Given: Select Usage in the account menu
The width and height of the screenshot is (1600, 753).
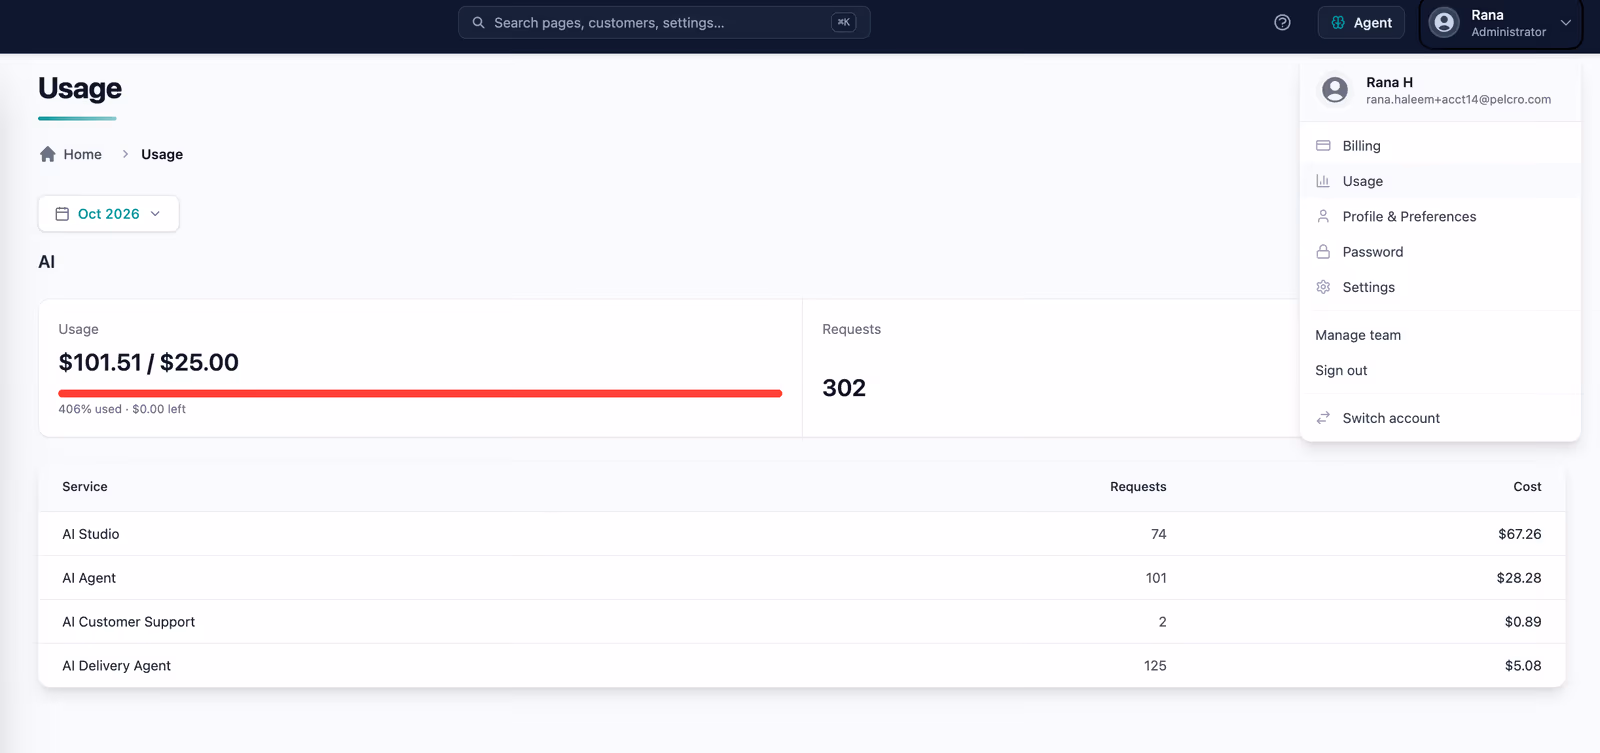Looking at the screenshot, I should point(1440,181).
